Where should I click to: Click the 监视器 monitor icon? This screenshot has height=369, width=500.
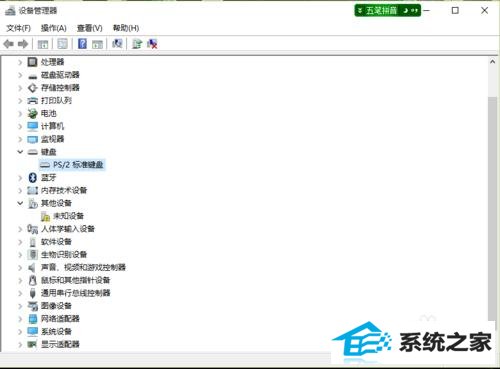pyautogui.click(x=32, y=139)
